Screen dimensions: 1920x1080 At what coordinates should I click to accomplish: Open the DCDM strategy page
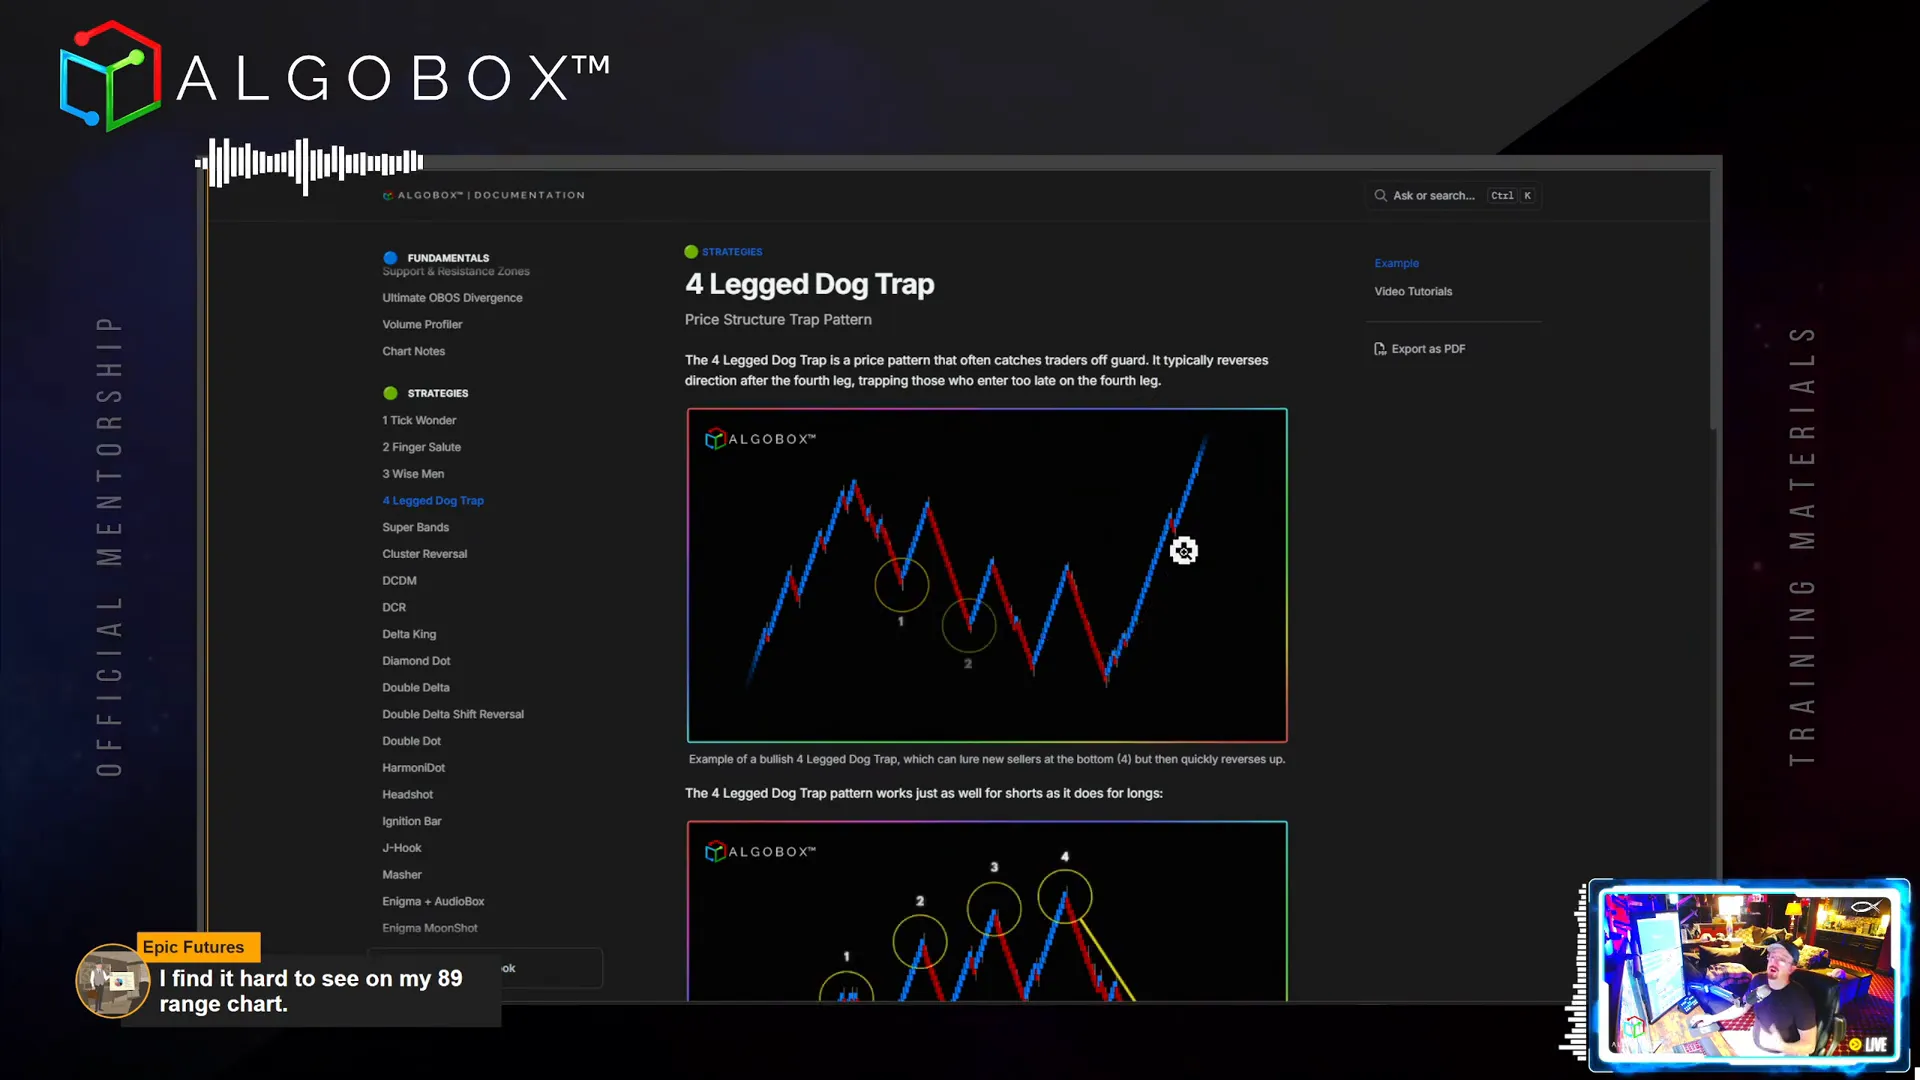click(x=399, y=581)
